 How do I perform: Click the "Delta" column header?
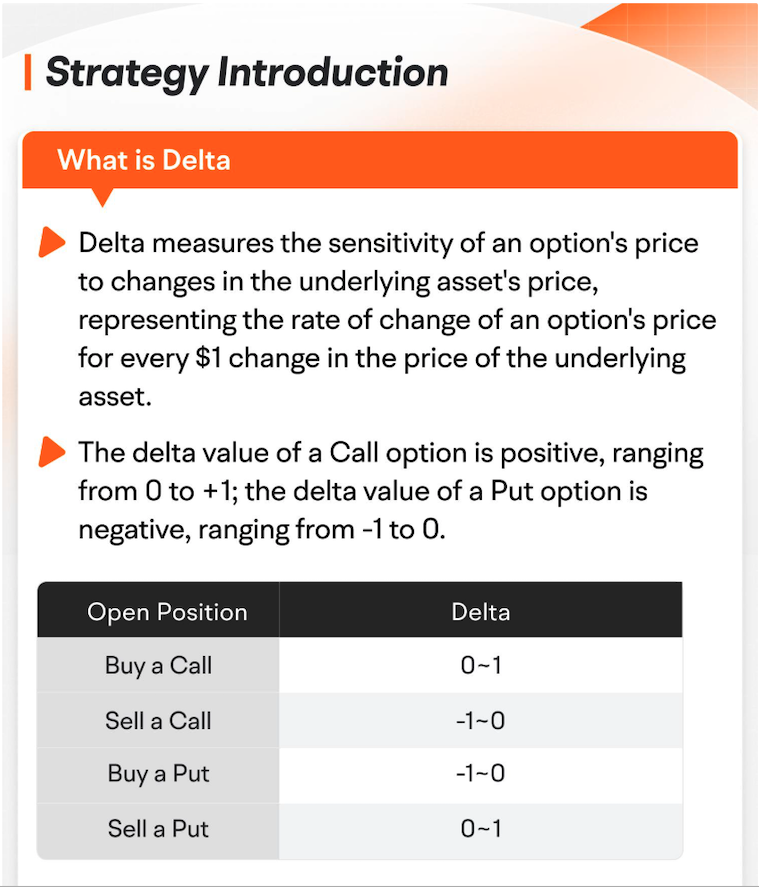click(x=480, y=612)
